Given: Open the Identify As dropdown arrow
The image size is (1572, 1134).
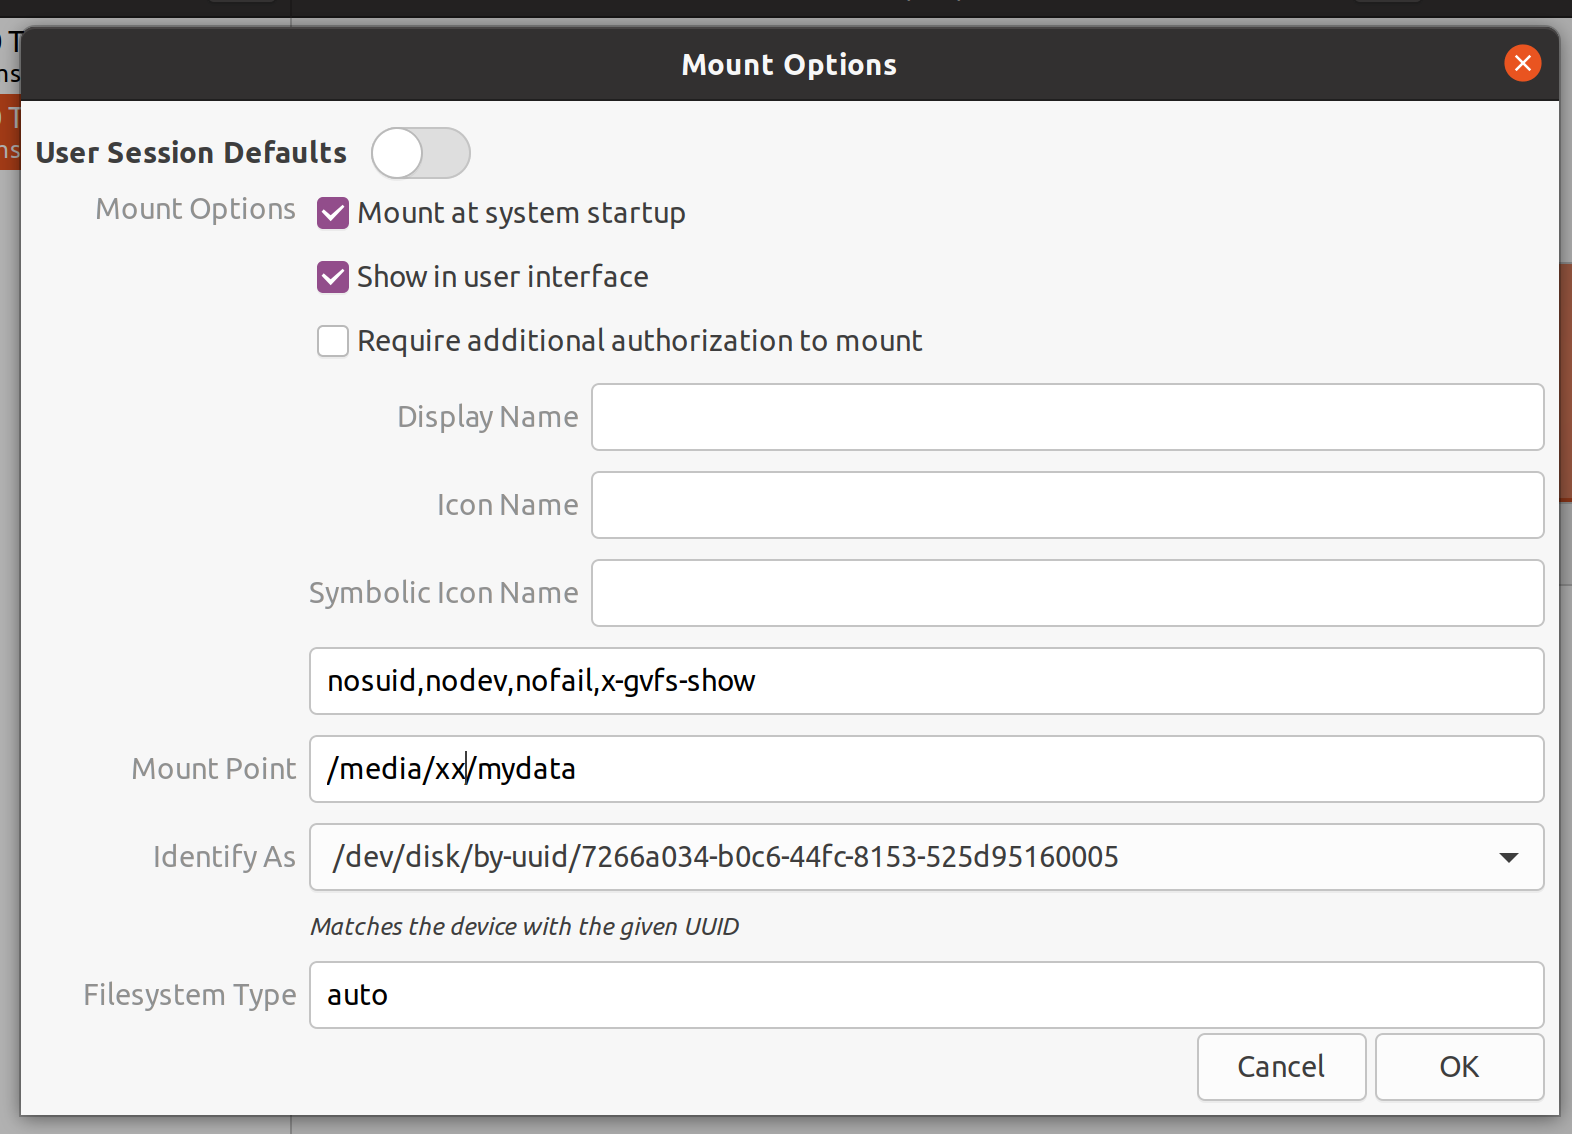Looking at the screenshot, I should click(1508, 857).
